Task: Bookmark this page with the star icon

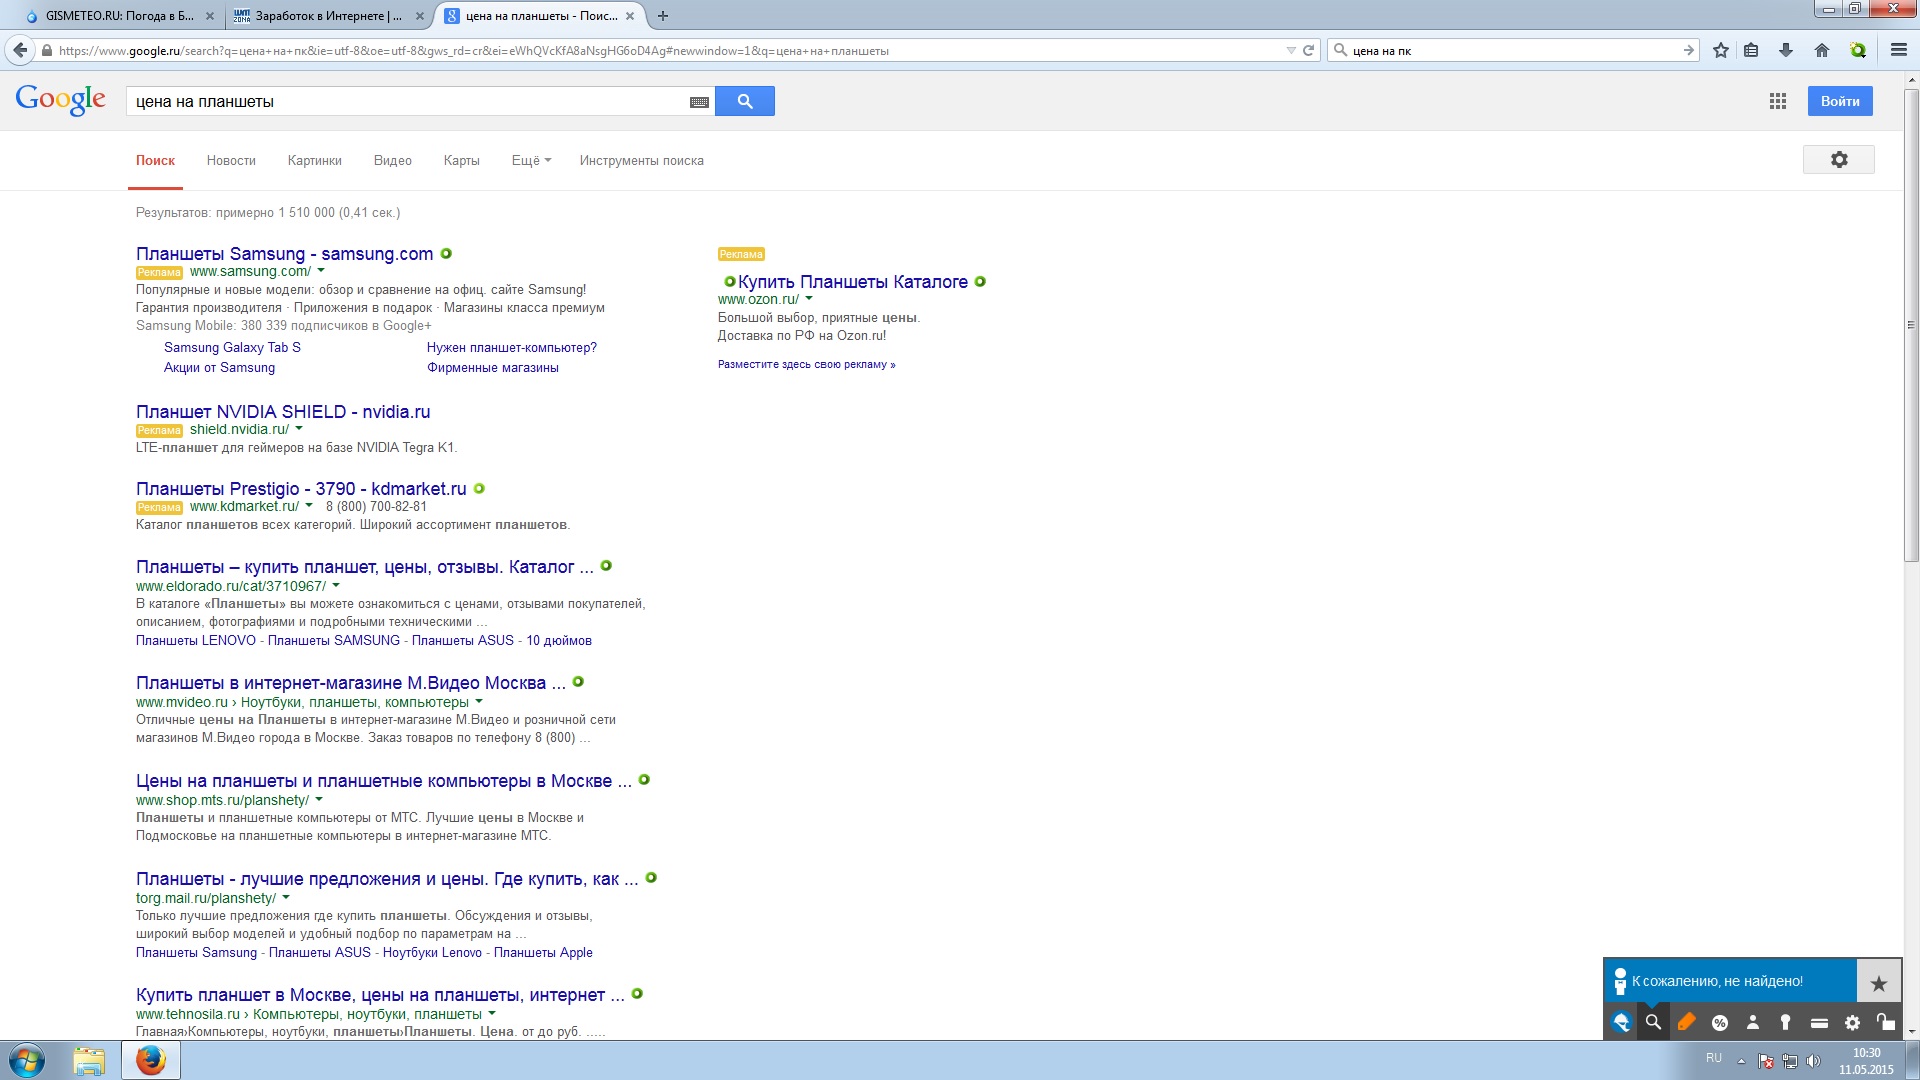Action: tap(1721, 50)
